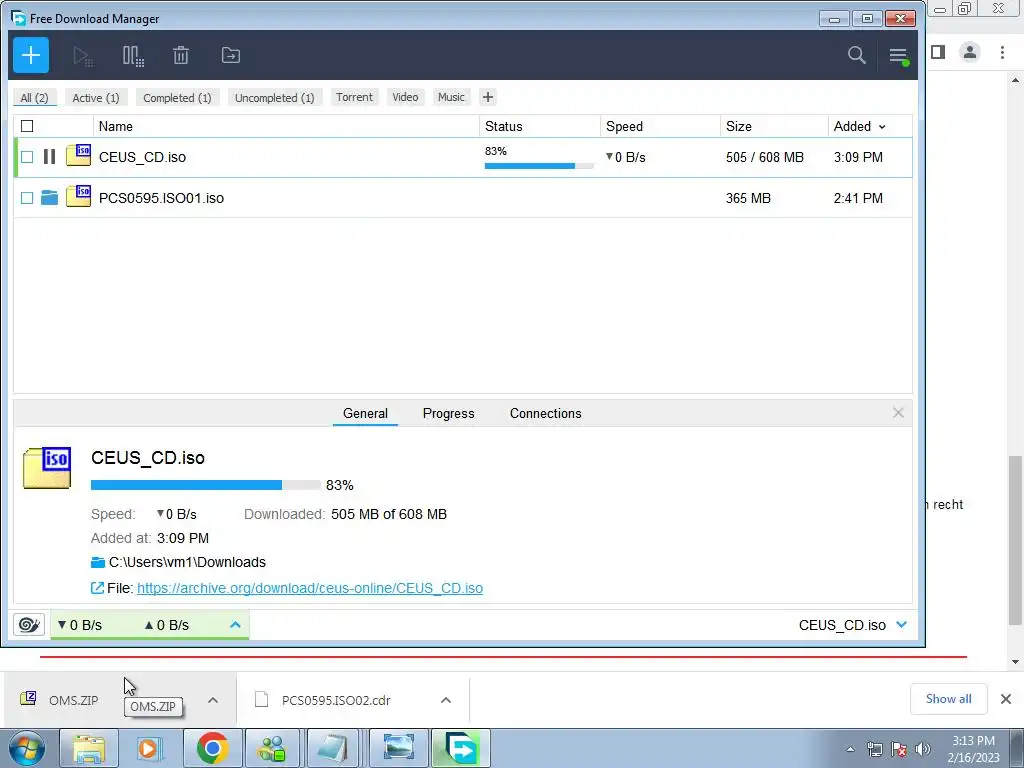Click the large iso icon in General panel
The image size is (1024, 768).
(x=47, y=468)
